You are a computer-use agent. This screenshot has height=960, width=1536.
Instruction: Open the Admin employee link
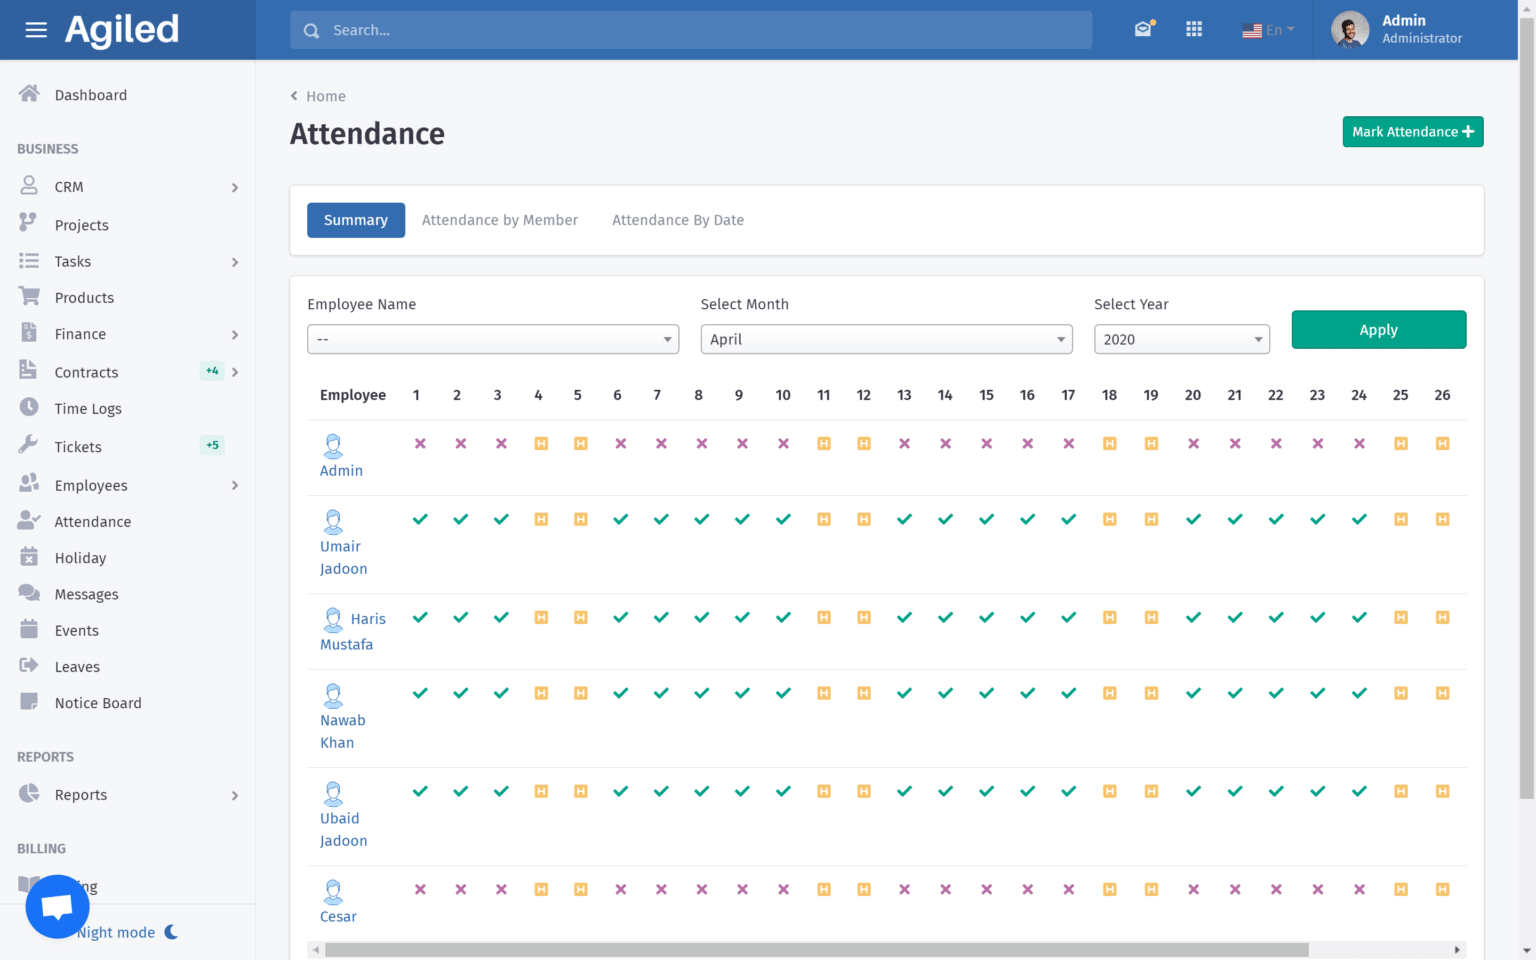click(341, 470)
